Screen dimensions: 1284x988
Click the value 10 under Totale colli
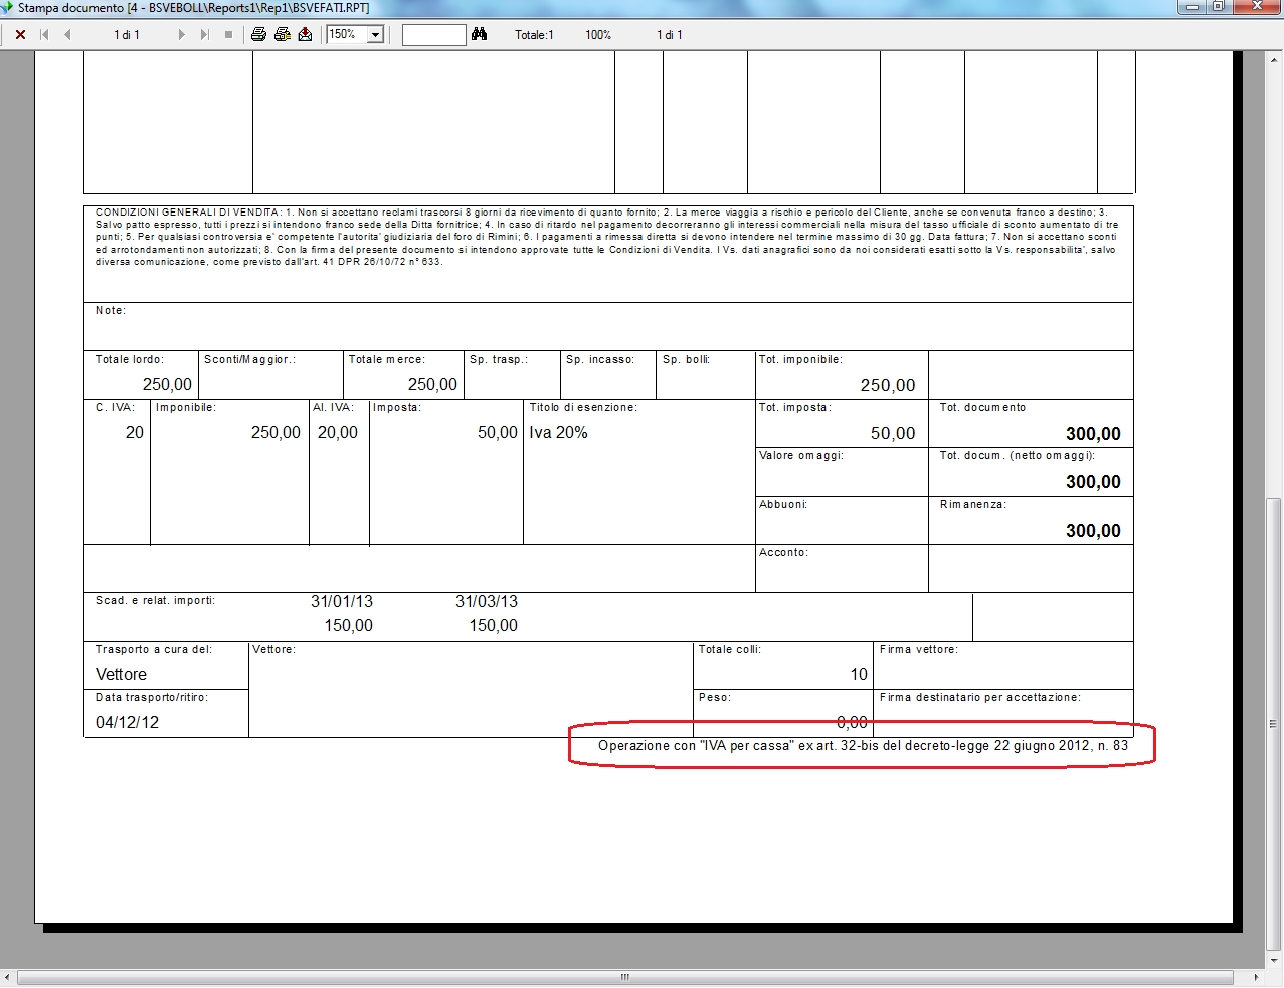(859, 675)
